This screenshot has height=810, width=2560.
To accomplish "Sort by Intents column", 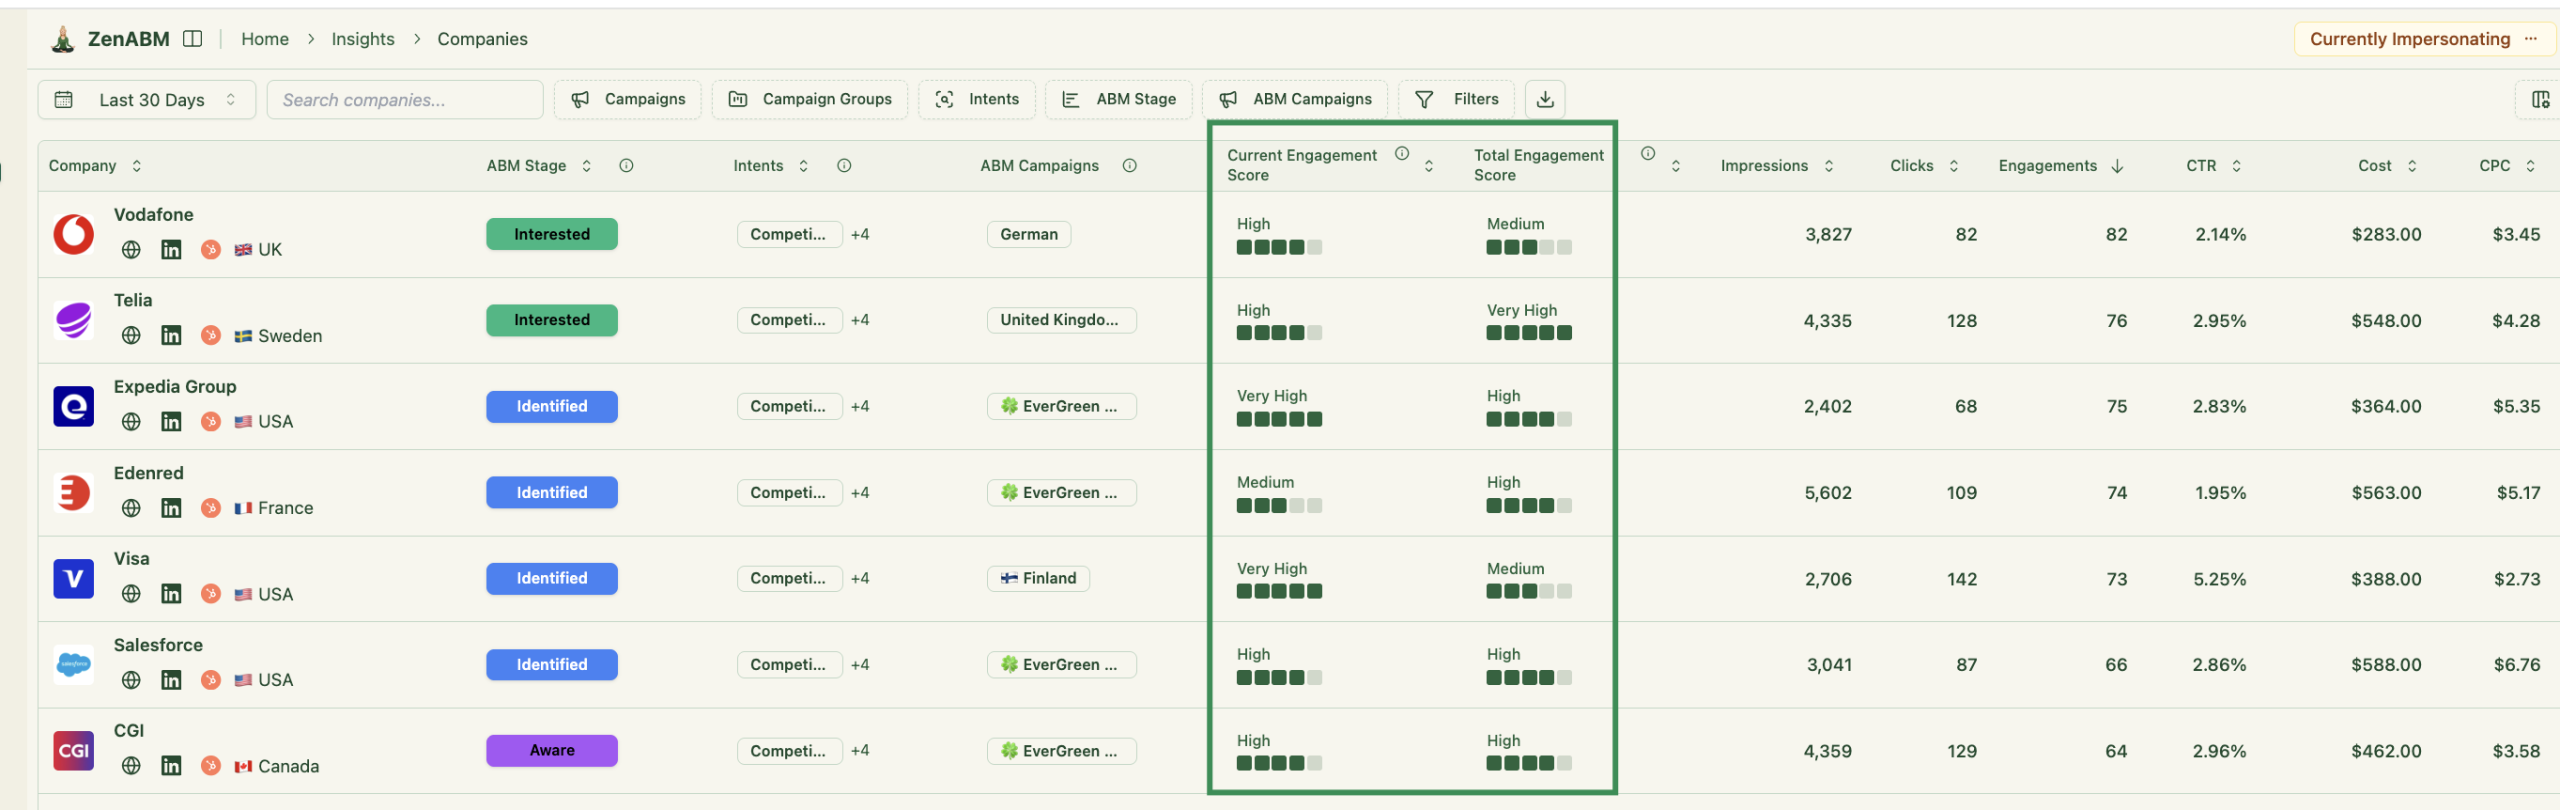I will [803, 166].
